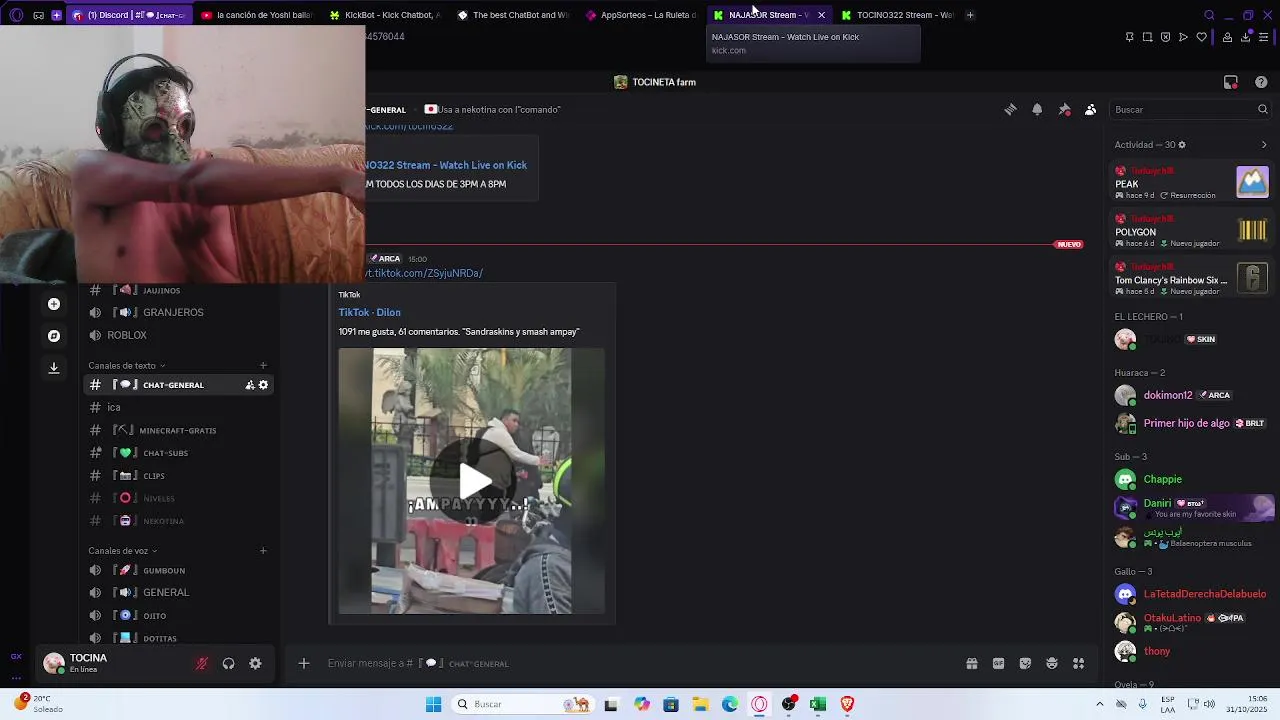The width and height of the screenshot is (1280, 720).
Task: Open the tiktok.com/ZSyjuNRDa link
Action: click(424, 273)
